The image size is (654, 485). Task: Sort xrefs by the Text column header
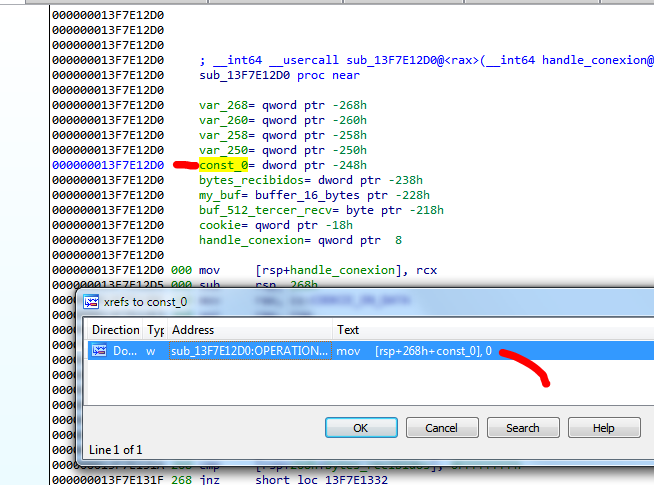pyautogui.click(x=348, y=329)
